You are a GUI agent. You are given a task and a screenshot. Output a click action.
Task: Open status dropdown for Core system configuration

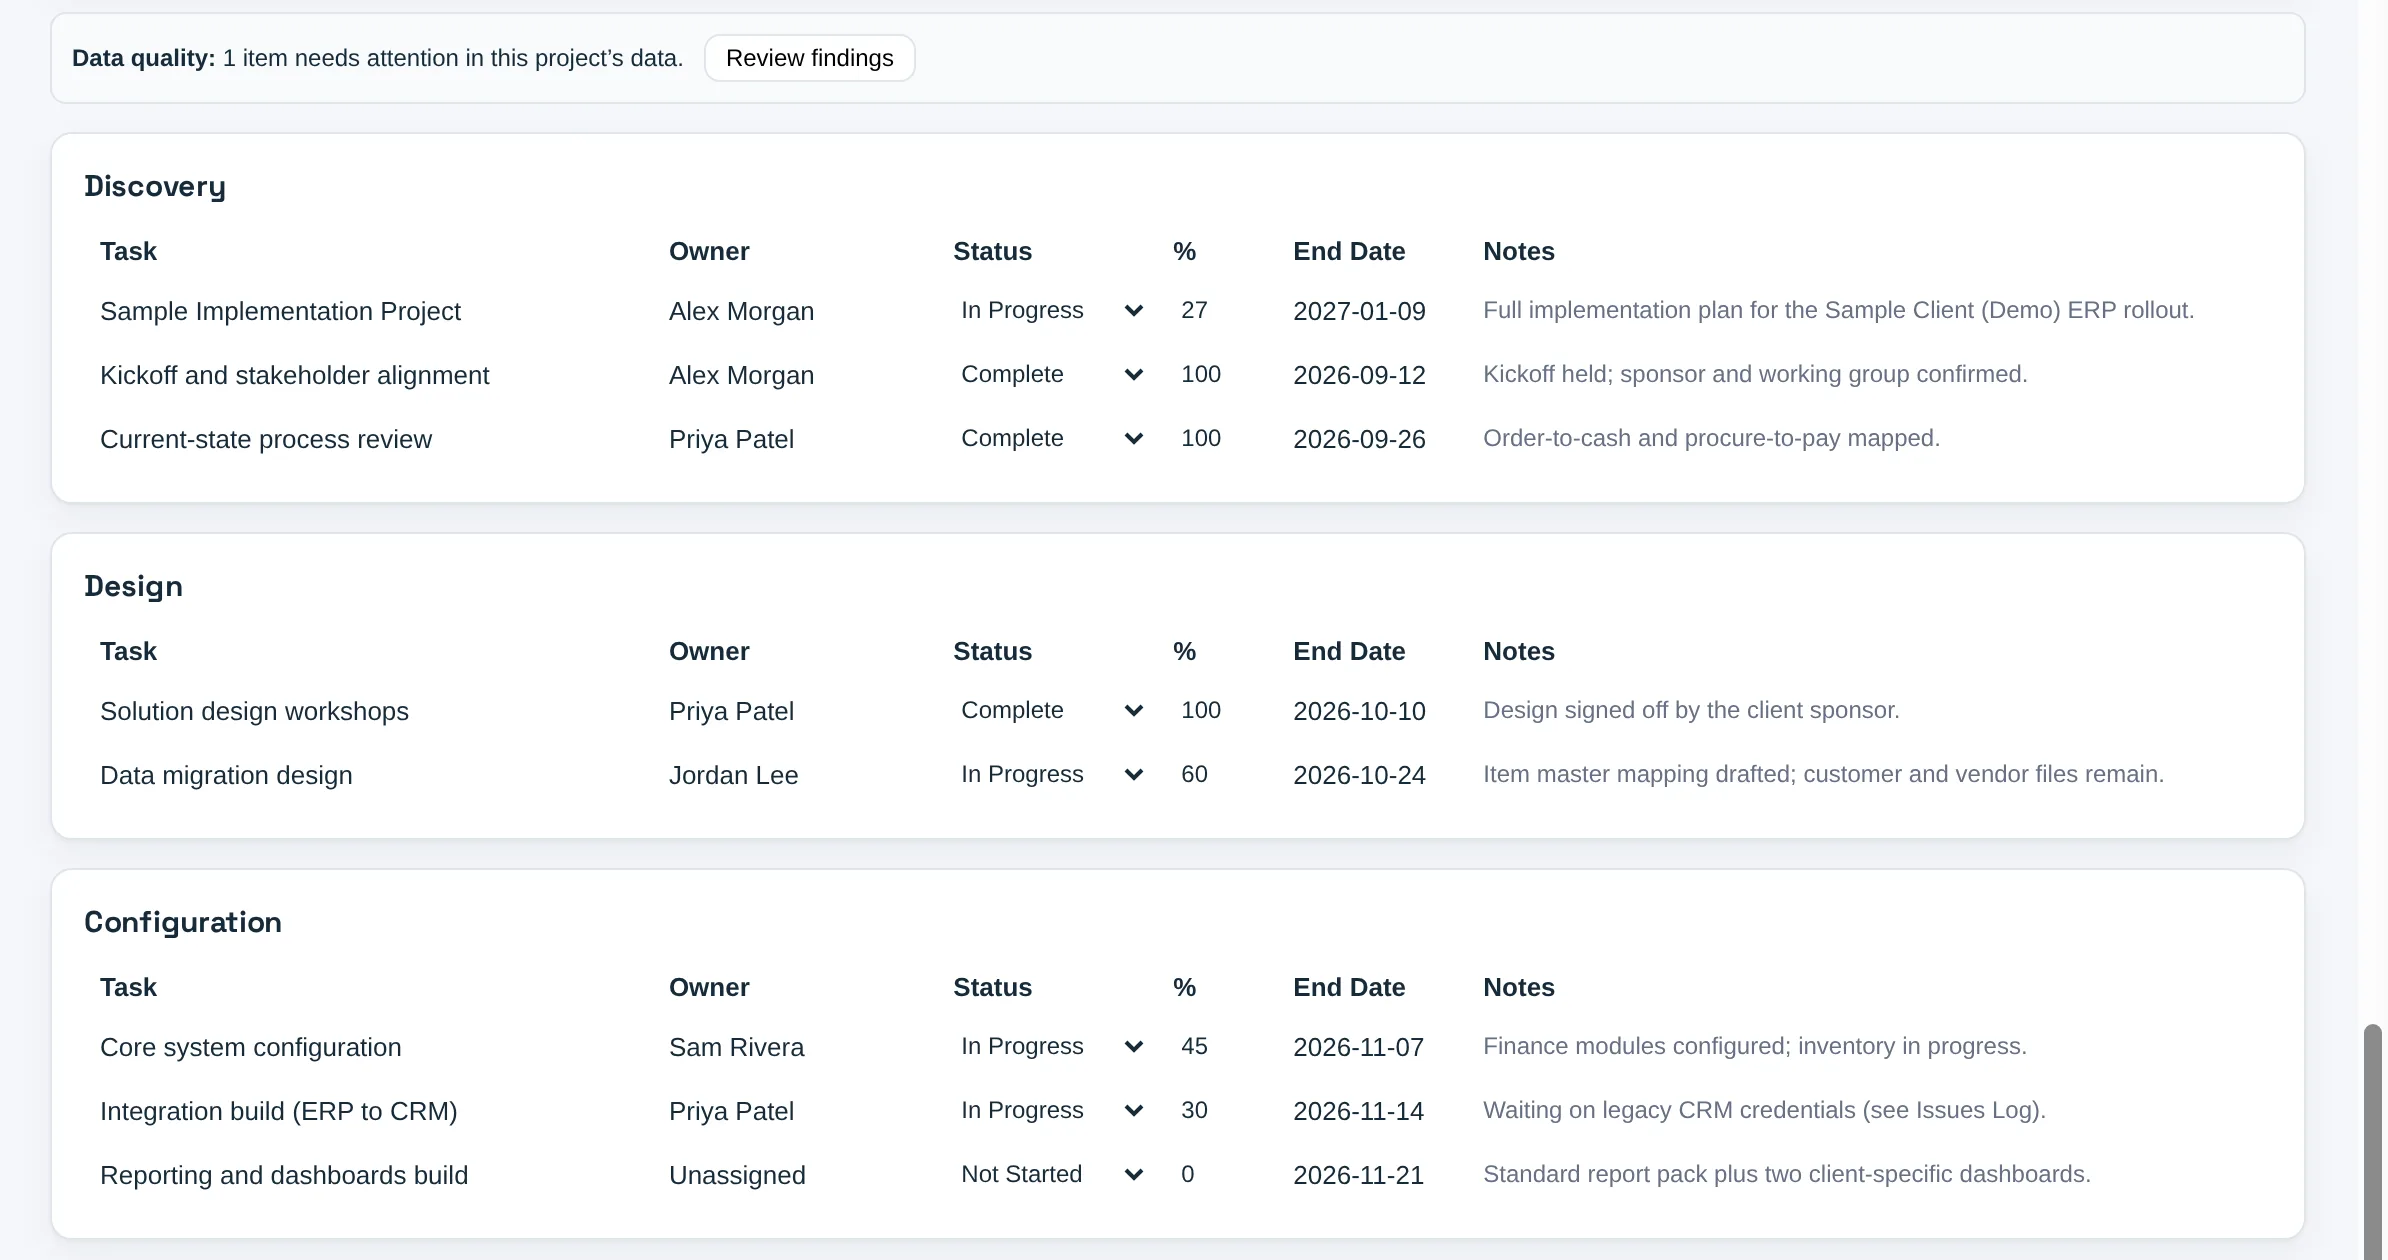tap(1051, 1046)
